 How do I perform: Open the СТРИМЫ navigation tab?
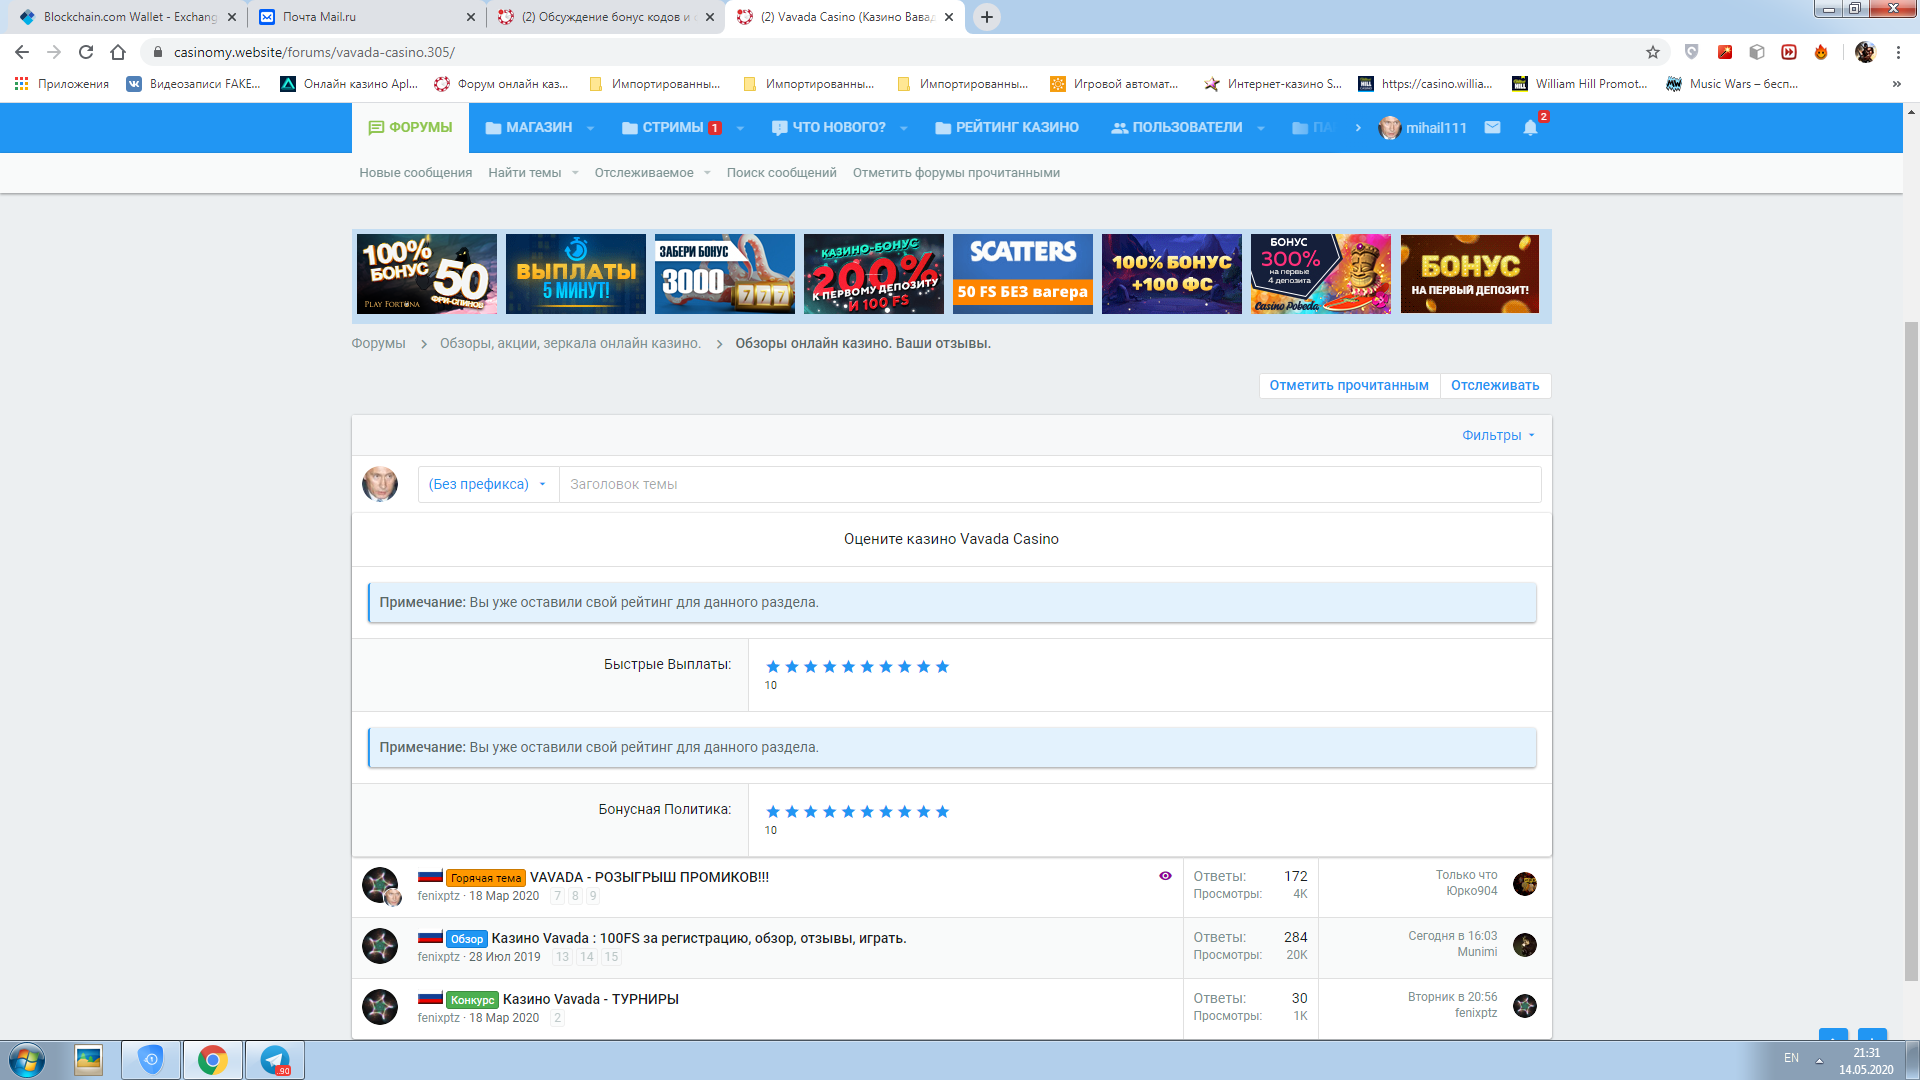pyautogui.click(x=671, y=127)
